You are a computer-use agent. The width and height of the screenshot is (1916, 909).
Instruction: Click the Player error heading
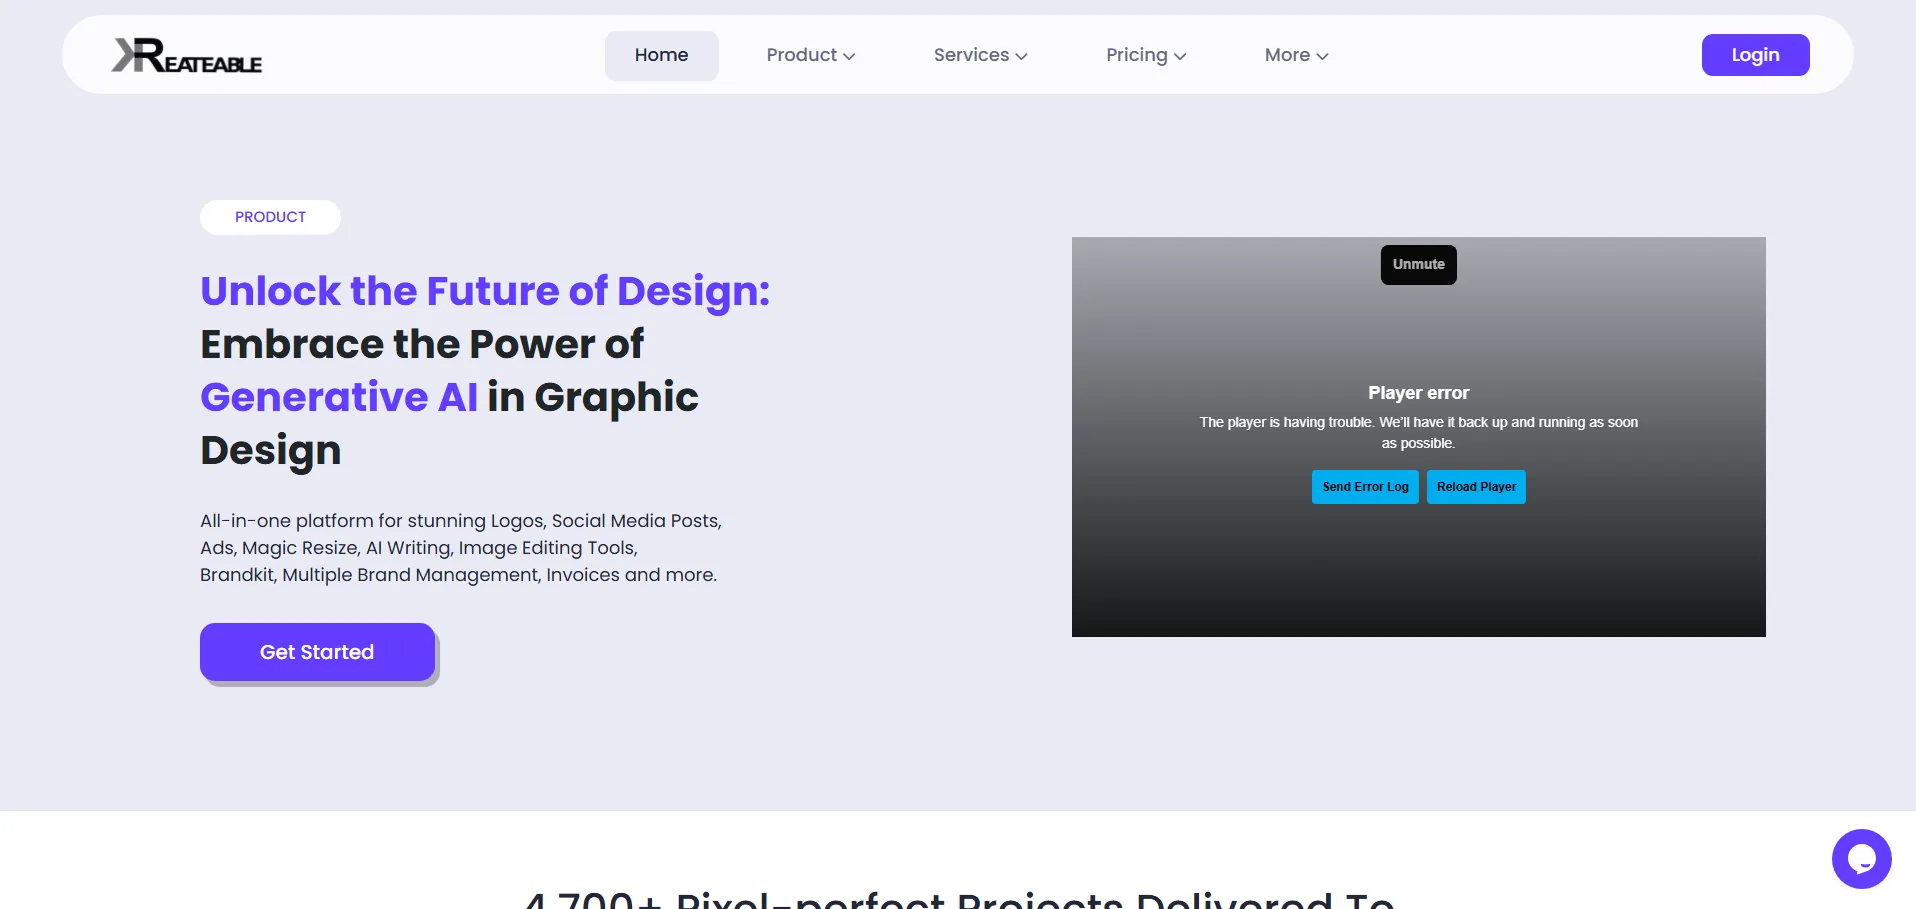pos(1418,393)
